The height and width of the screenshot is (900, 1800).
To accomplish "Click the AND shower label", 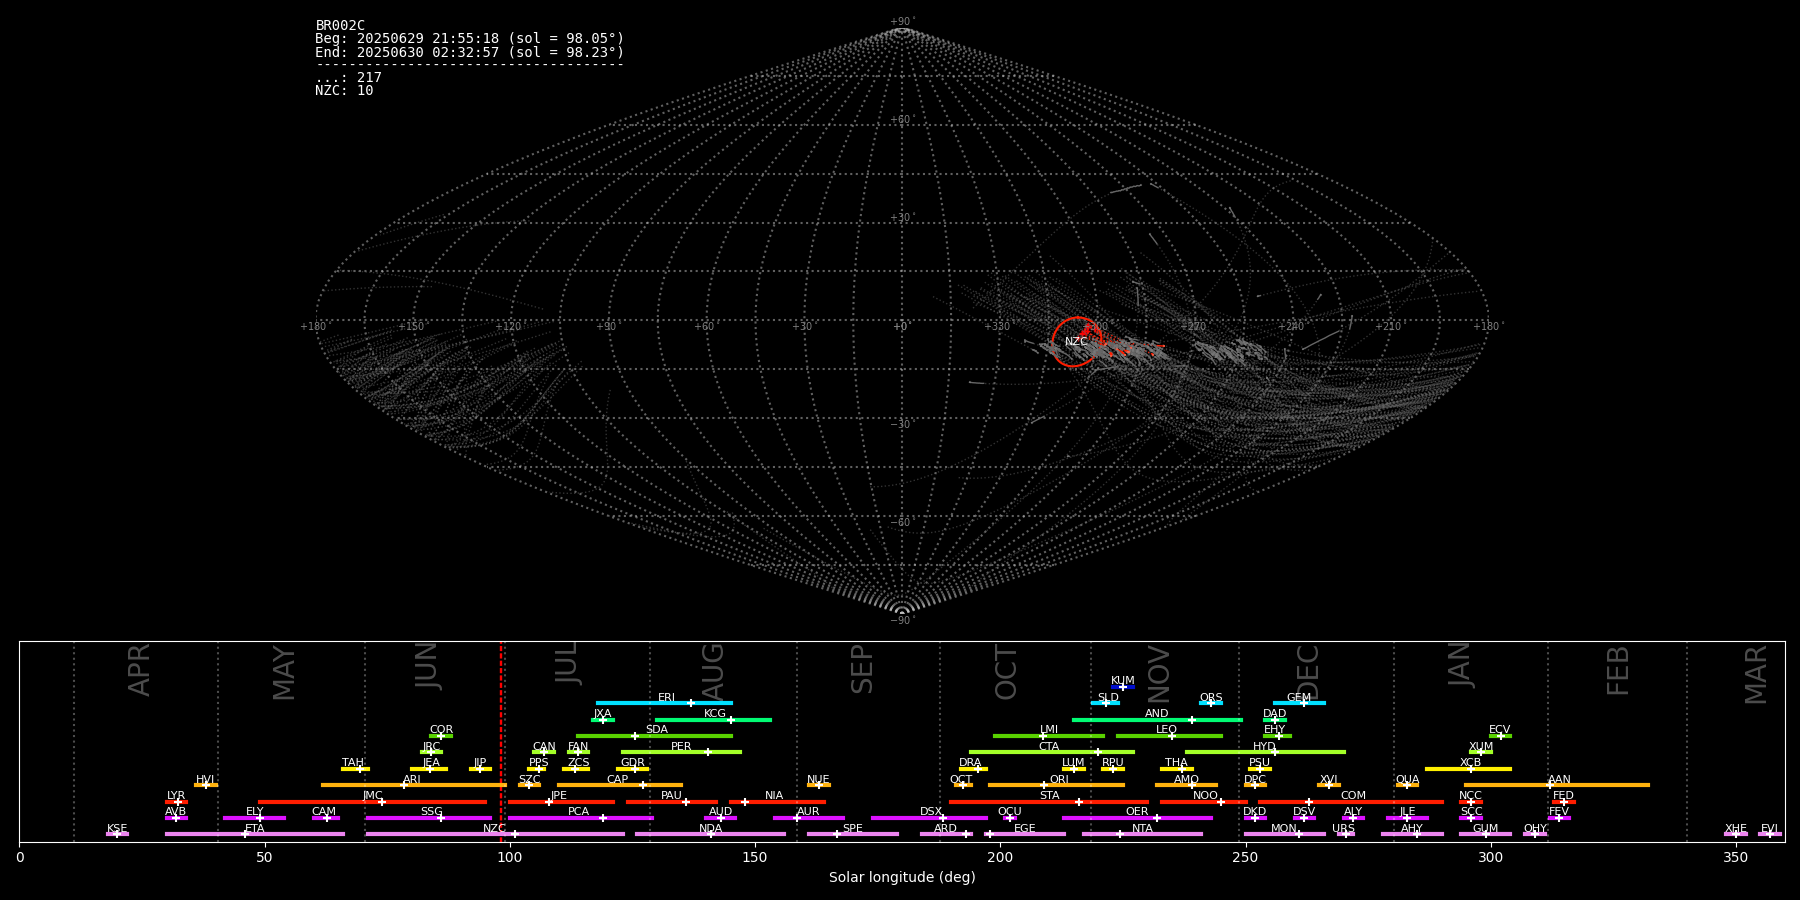I will [x=1157, y=714].
